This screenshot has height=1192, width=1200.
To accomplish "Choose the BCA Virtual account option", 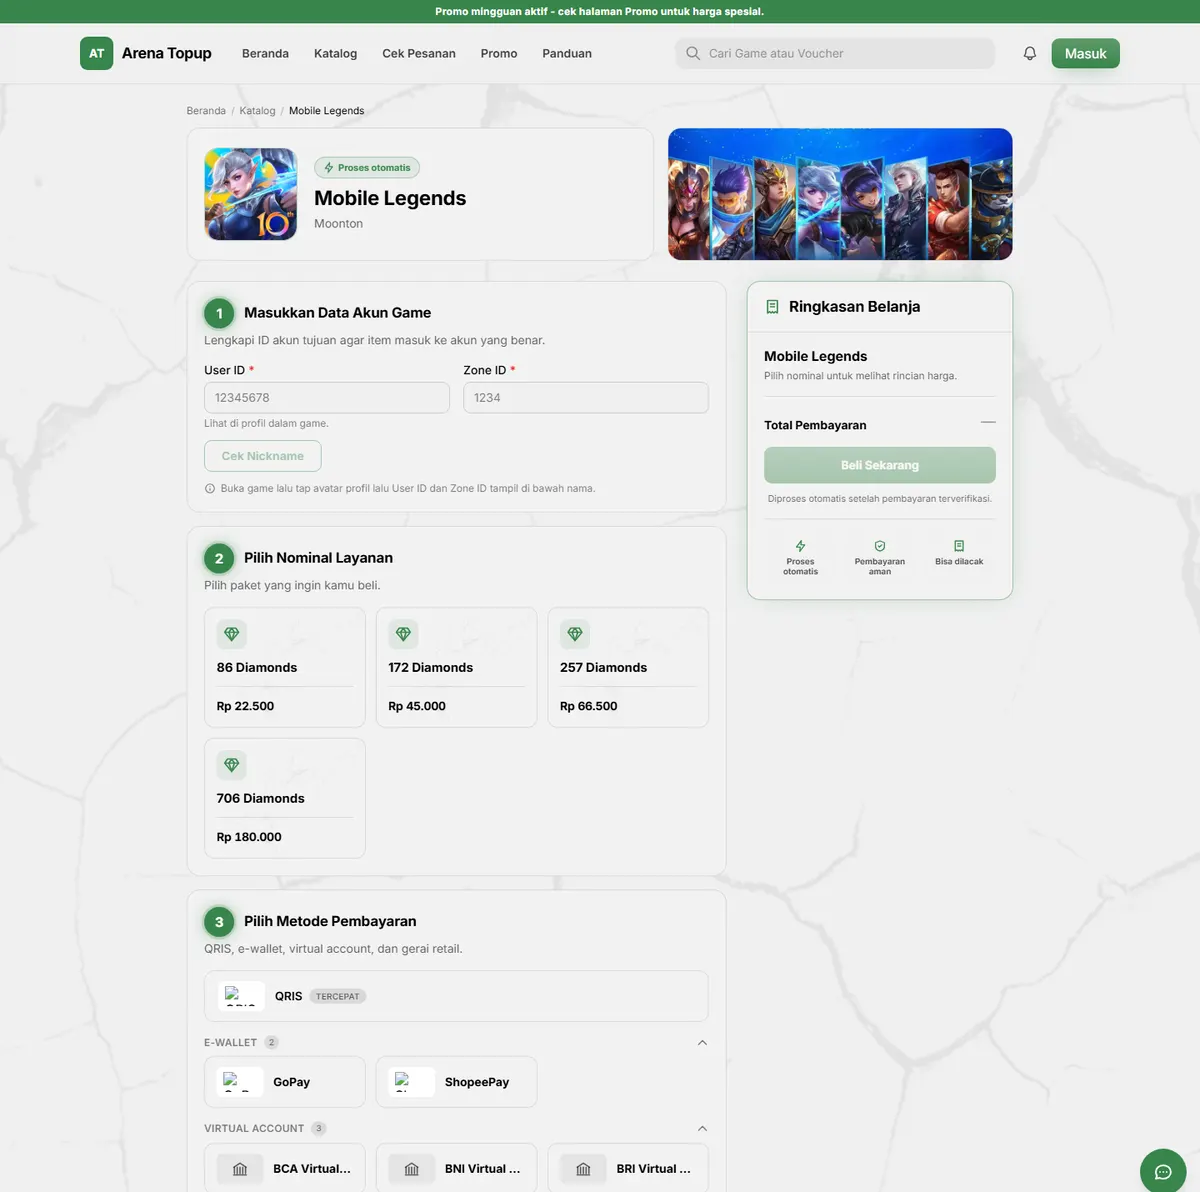I will click(285, 1168).
